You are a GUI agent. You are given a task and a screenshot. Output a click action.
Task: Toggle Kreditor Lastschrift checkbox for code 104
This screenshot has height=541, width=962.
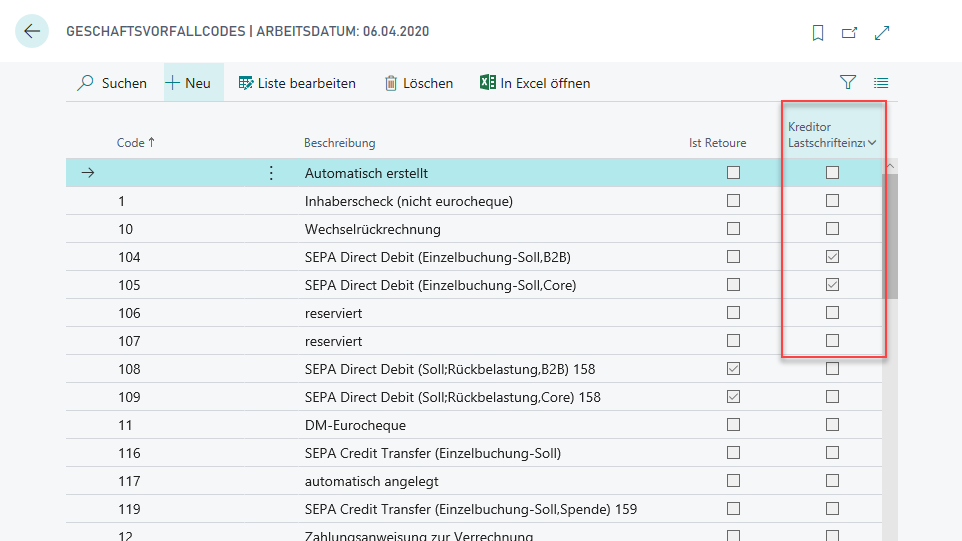click(x=832, y=256)
